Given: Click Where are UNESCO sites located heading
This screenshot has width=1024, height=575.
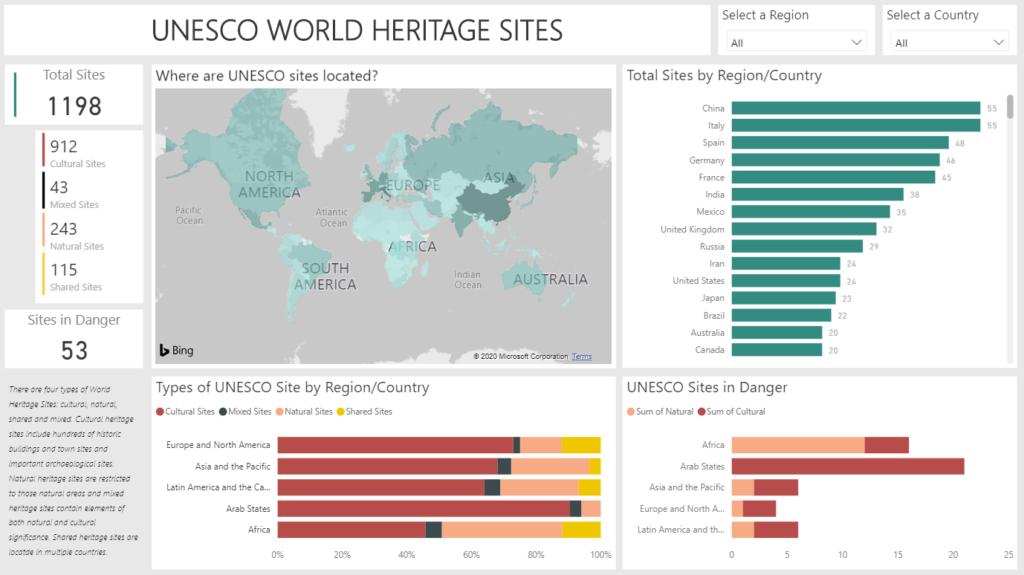Looking at the screenshot, I should [266, 76].
